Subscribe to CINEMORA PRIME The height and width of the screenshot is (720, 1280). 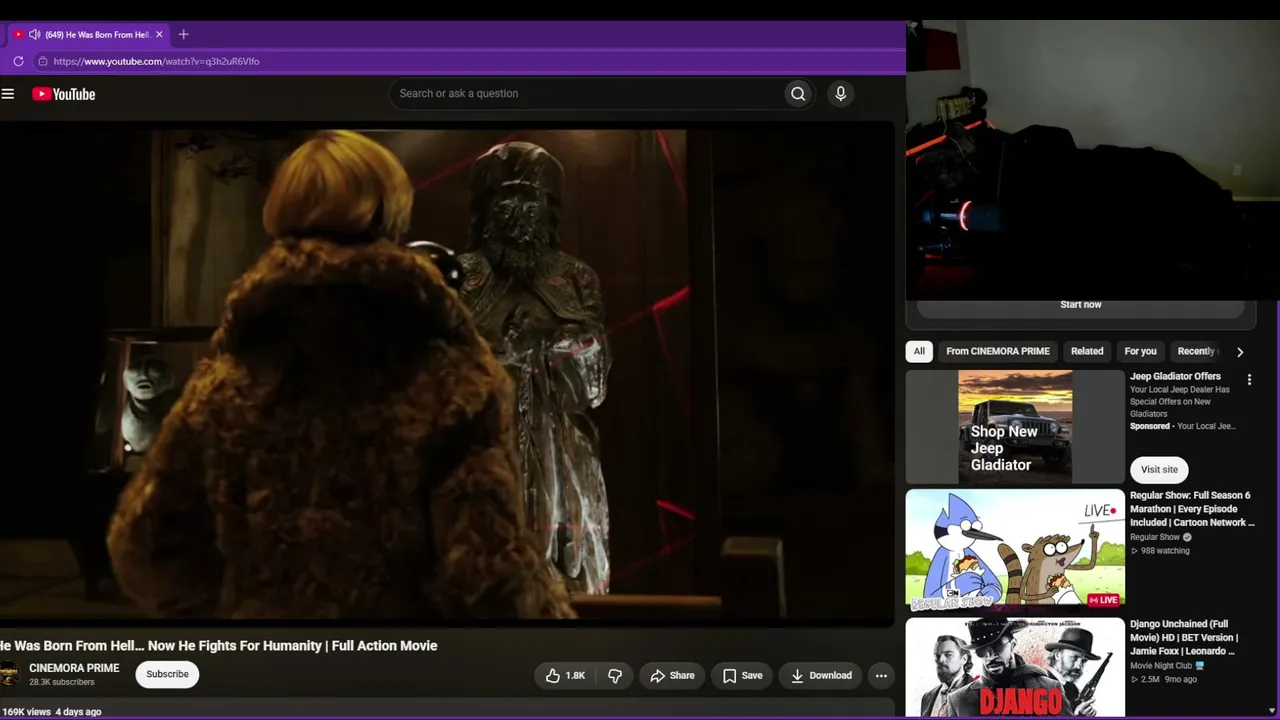(167, 674)
